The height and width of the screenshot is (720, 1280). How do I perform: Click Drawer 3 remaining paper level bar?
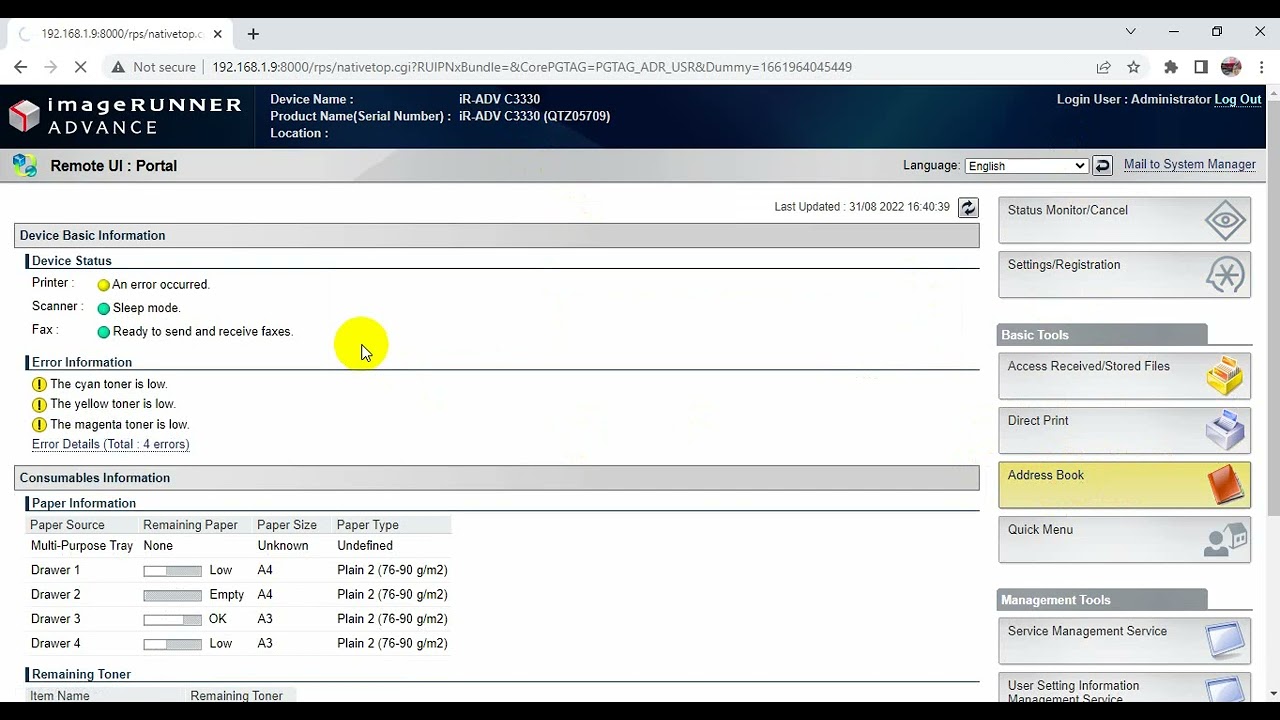click(172, 620)
